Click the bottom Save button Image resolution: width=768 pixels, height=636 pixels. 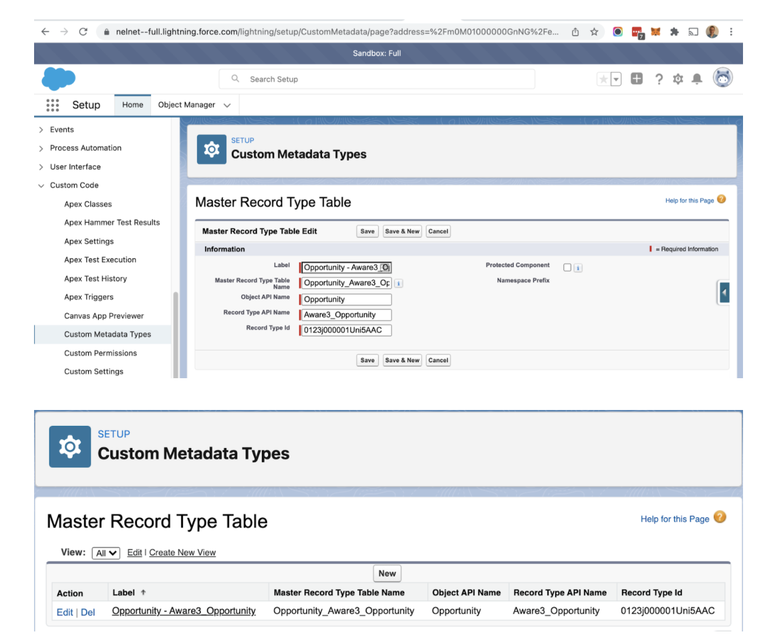(x=367, y=360)
